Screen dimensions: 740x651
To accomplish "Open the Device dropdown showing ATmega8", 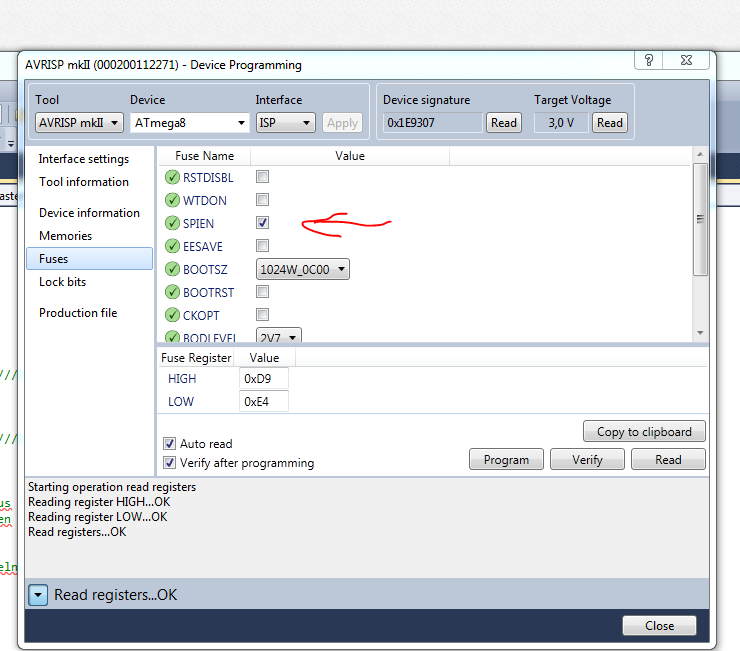I will 190,123.
